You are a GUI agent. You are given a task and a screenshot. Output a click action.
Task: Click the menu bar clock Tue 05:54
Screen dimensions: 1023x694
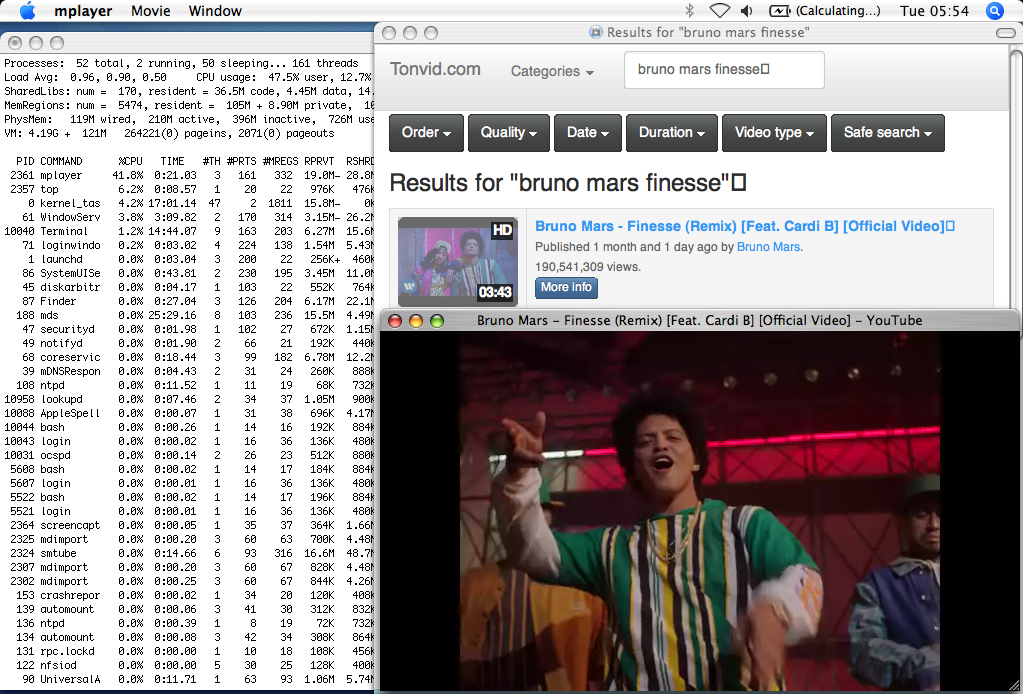click(934, 11)
